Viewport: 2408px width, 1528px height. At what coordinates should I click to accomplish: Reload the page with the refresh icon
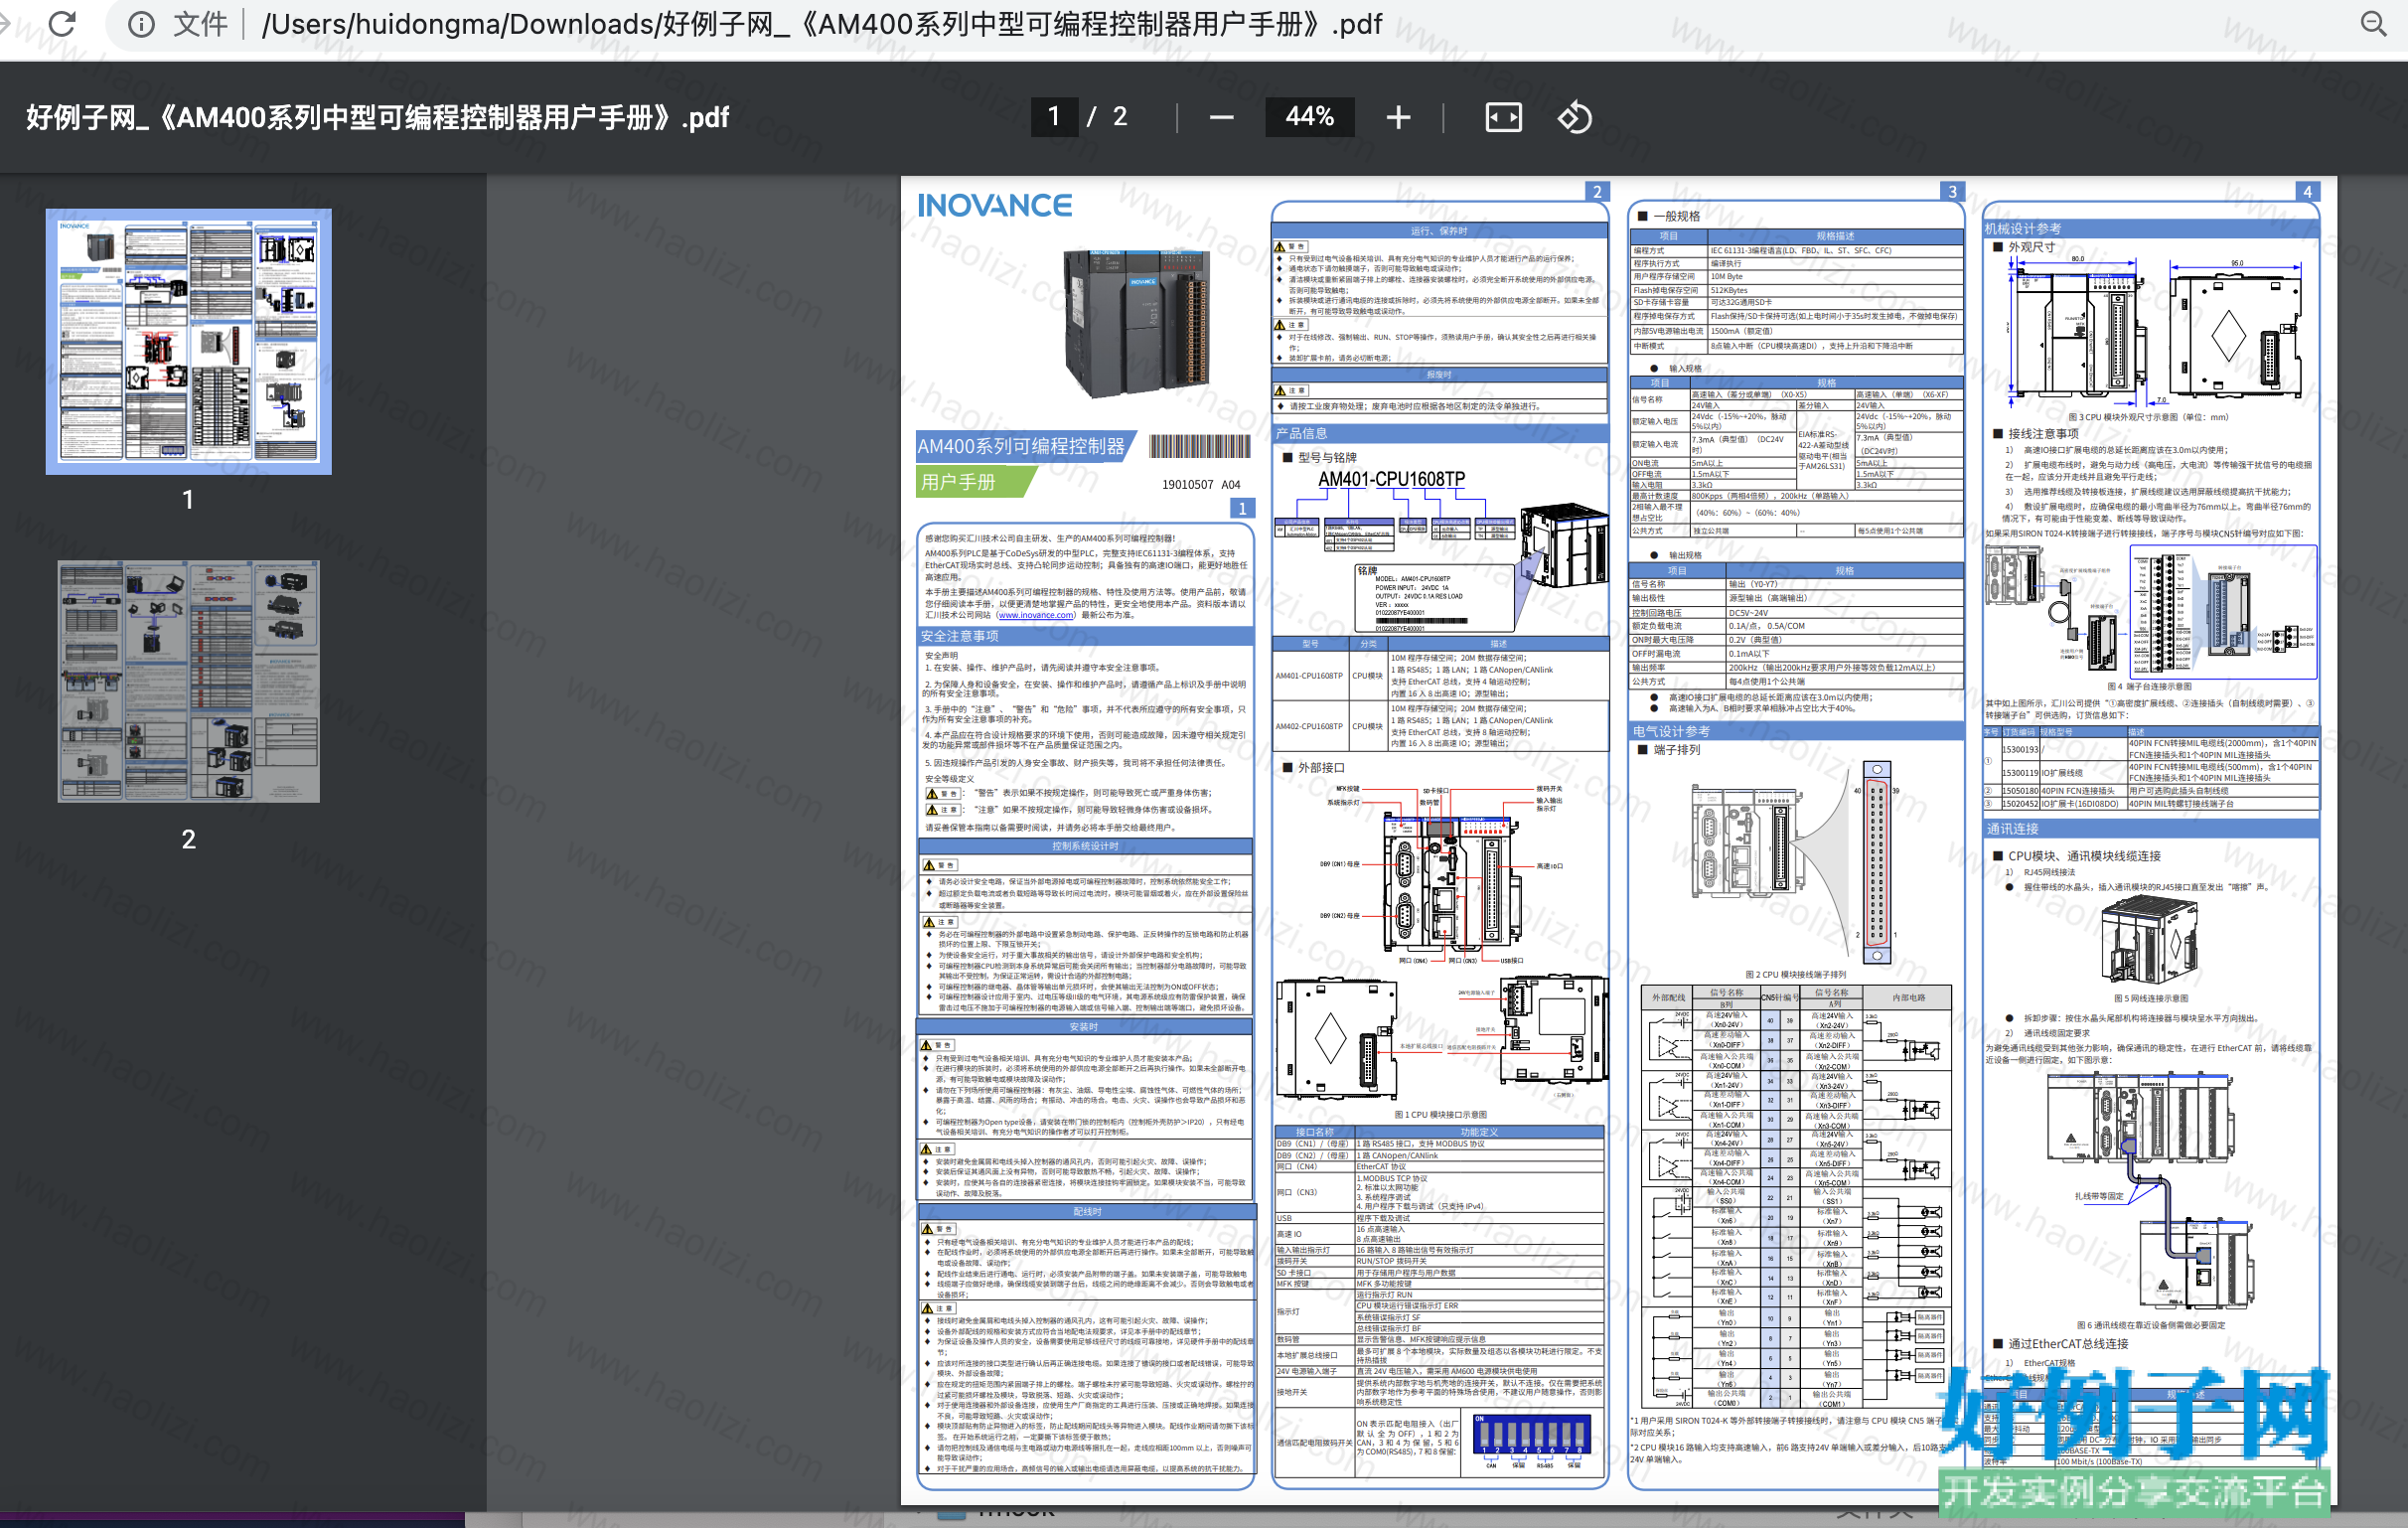tap(62, 23)
